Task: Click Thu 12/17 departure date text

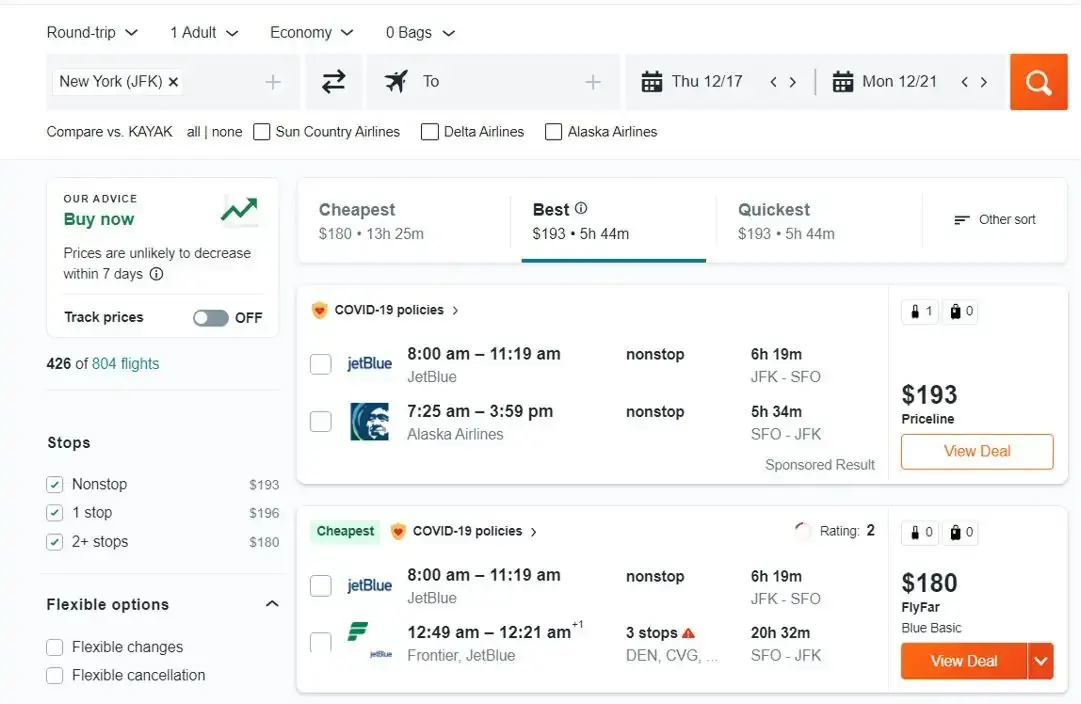Action: 707,81
